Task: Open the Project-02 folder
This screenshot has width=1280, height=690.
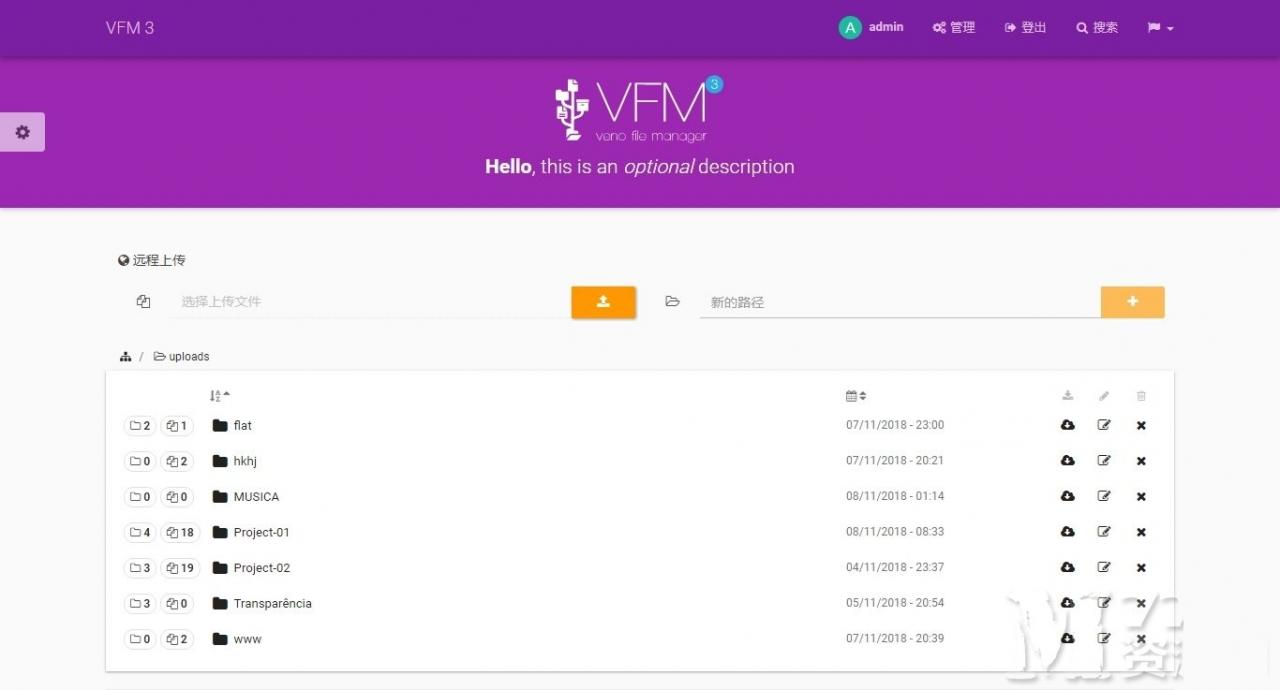Action: coord(251,568)
